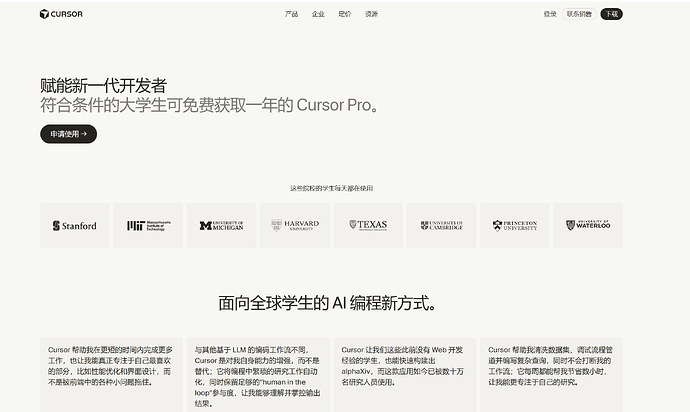
Task: Select the Harvard University logo card
Action: tap(295, 225)
